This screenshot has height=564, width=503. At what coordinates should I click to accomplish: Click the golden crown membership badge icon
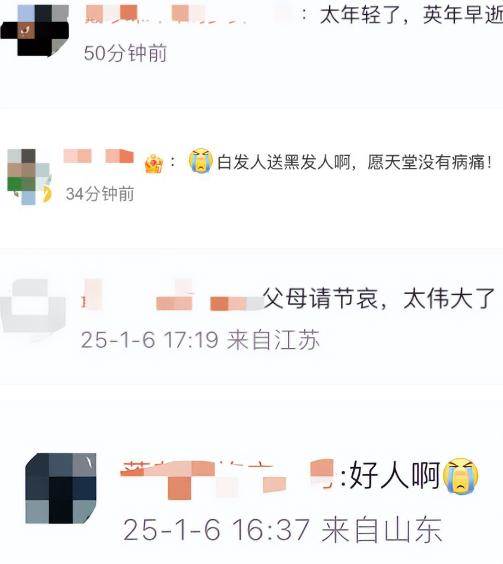[x=154, y=164]
